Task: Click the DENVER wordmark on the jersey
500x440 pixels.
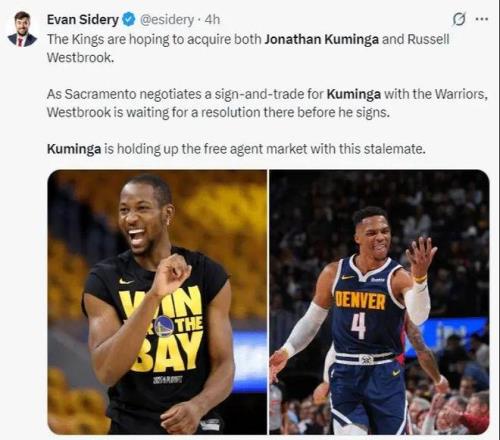Action: coord(360,300)
